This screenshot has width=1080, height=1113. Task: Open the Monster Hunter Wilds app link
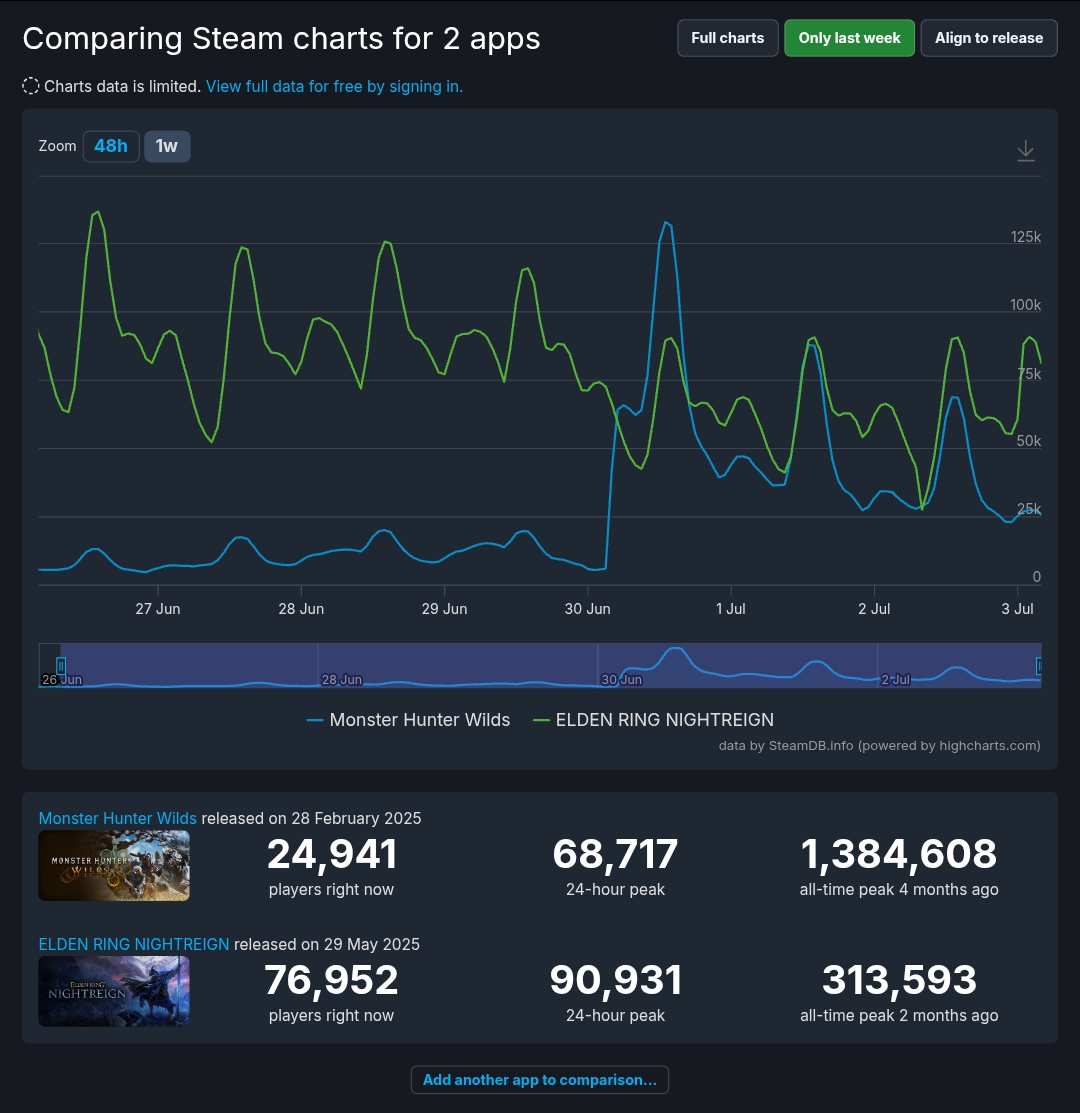tap(118, 818)
